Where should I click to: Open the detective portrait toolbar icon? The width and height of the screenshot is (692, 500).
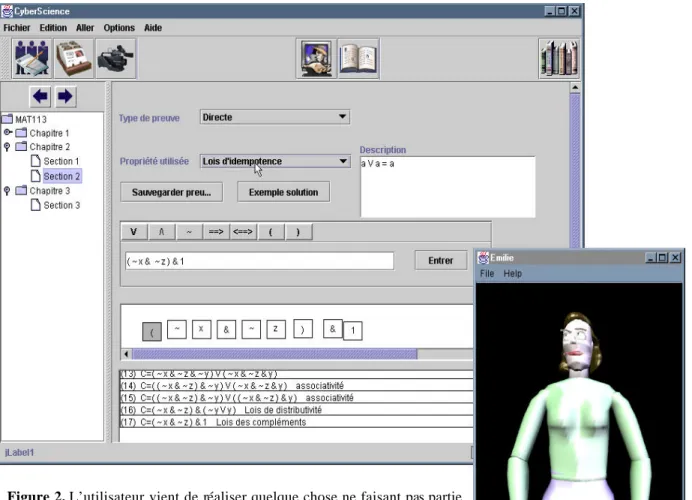point(316,58)
